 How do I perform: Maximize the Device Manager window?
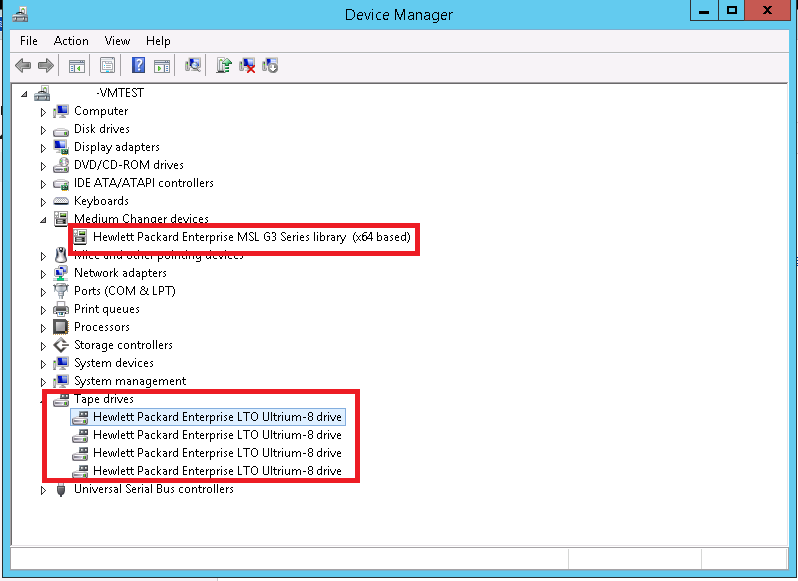click(x=732, y=10)
